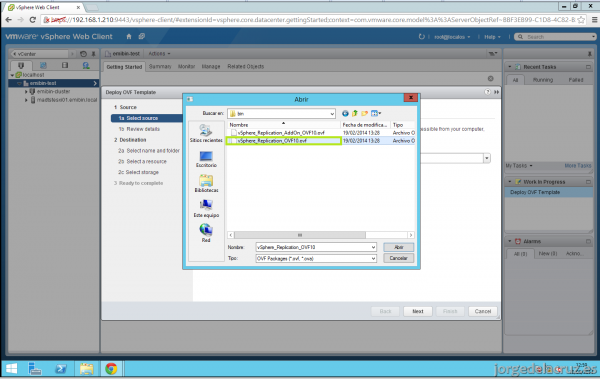Click horizontal scrollbar in file list
Viewport: 600px width, 379px height.
pyautogui.click(x=300, y=235)
